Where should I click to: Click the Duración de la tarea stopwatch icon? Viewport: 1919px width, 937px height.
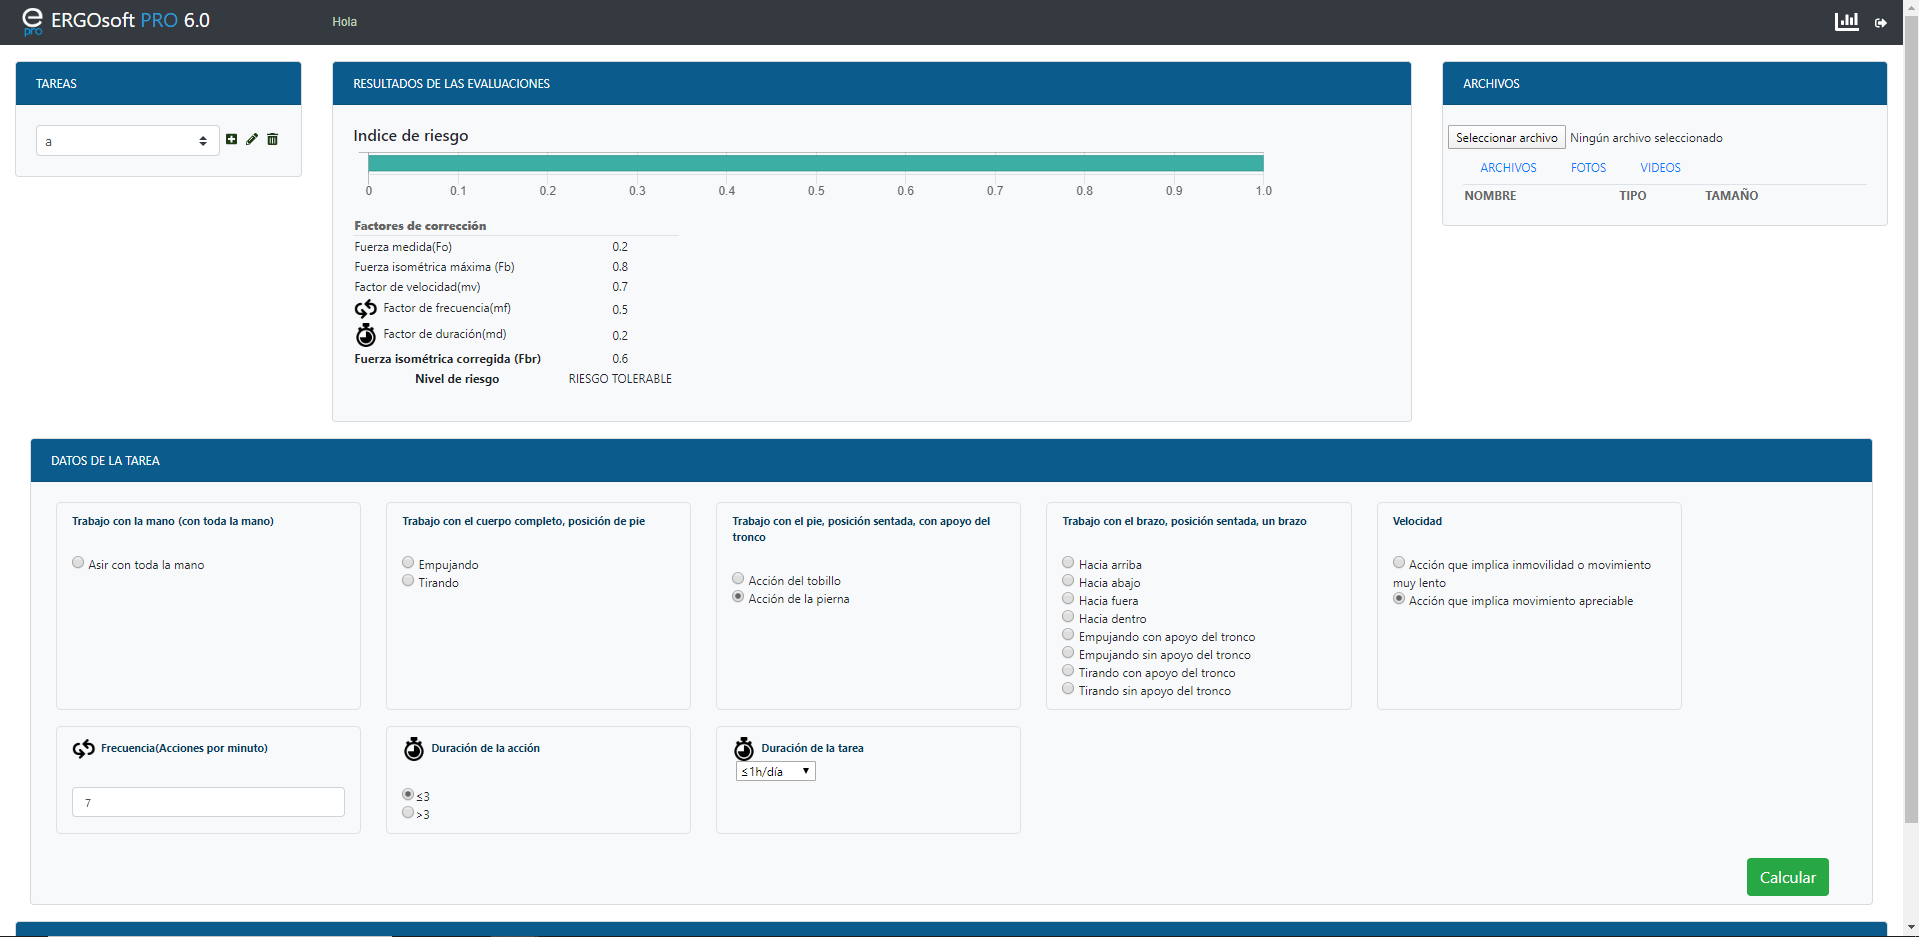click(x=744, y=749)
